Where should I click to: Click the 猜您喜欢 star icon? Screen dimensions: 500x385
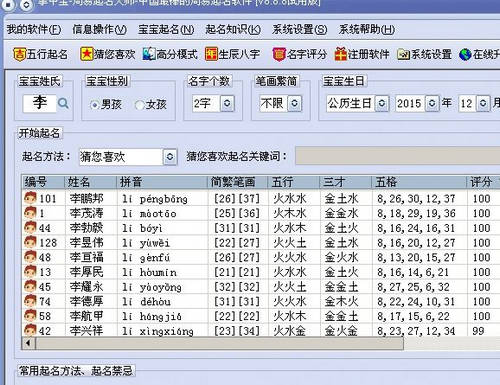pos(87,54)
